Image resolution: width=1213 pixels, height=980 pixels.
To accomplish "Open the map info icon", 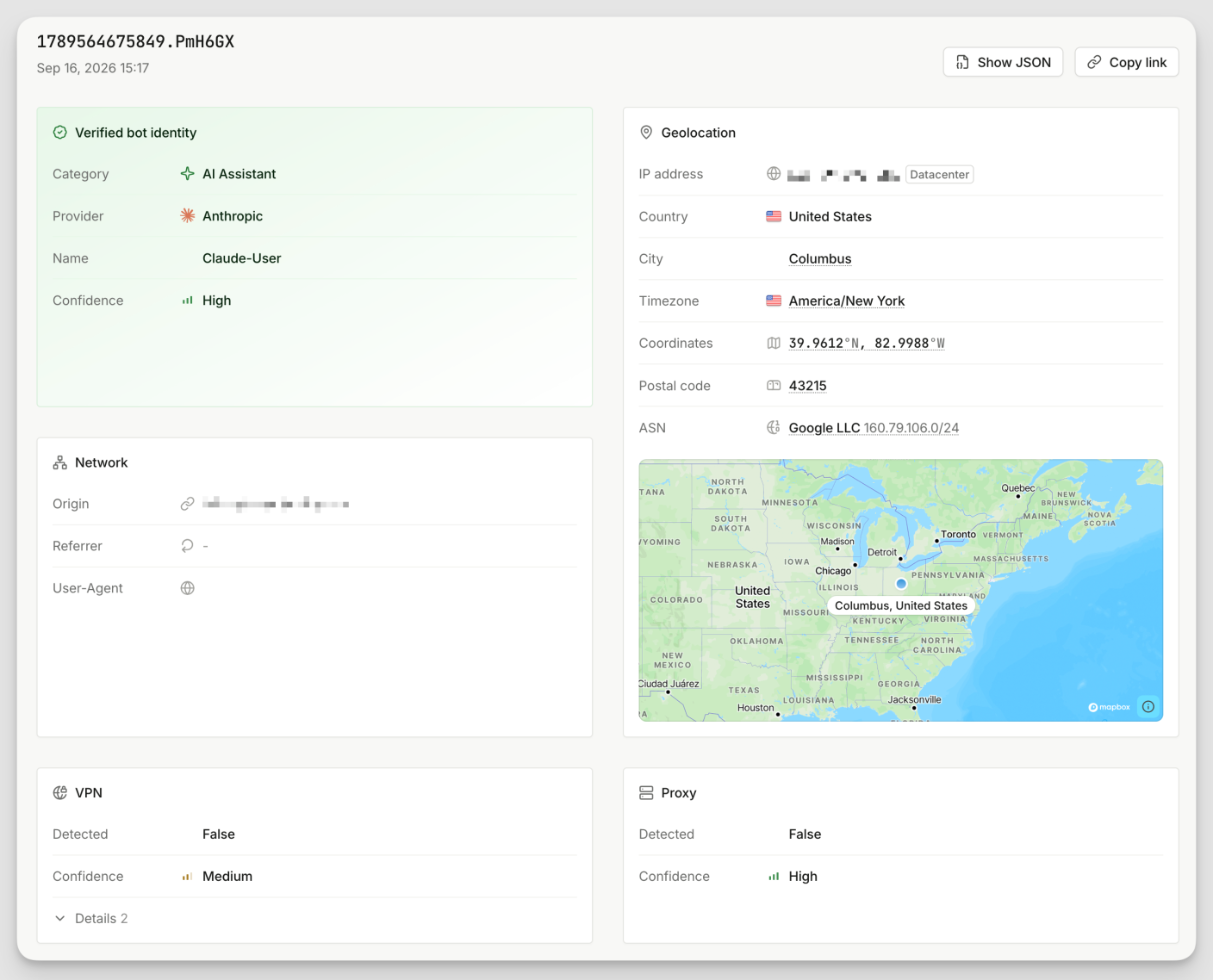I will 1148,706.
